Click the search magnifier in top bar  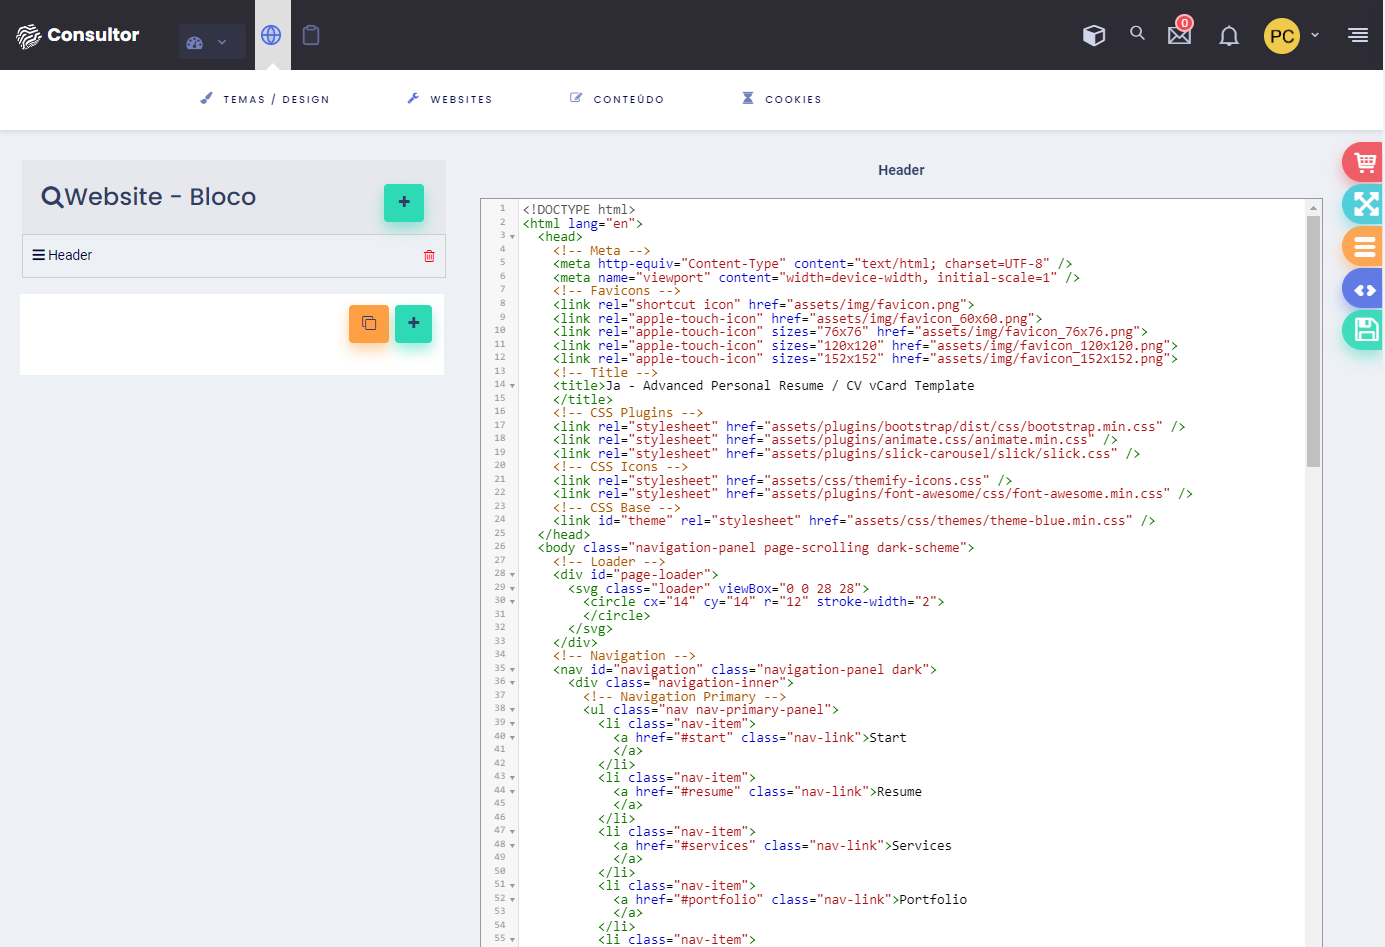point(1137,33)
